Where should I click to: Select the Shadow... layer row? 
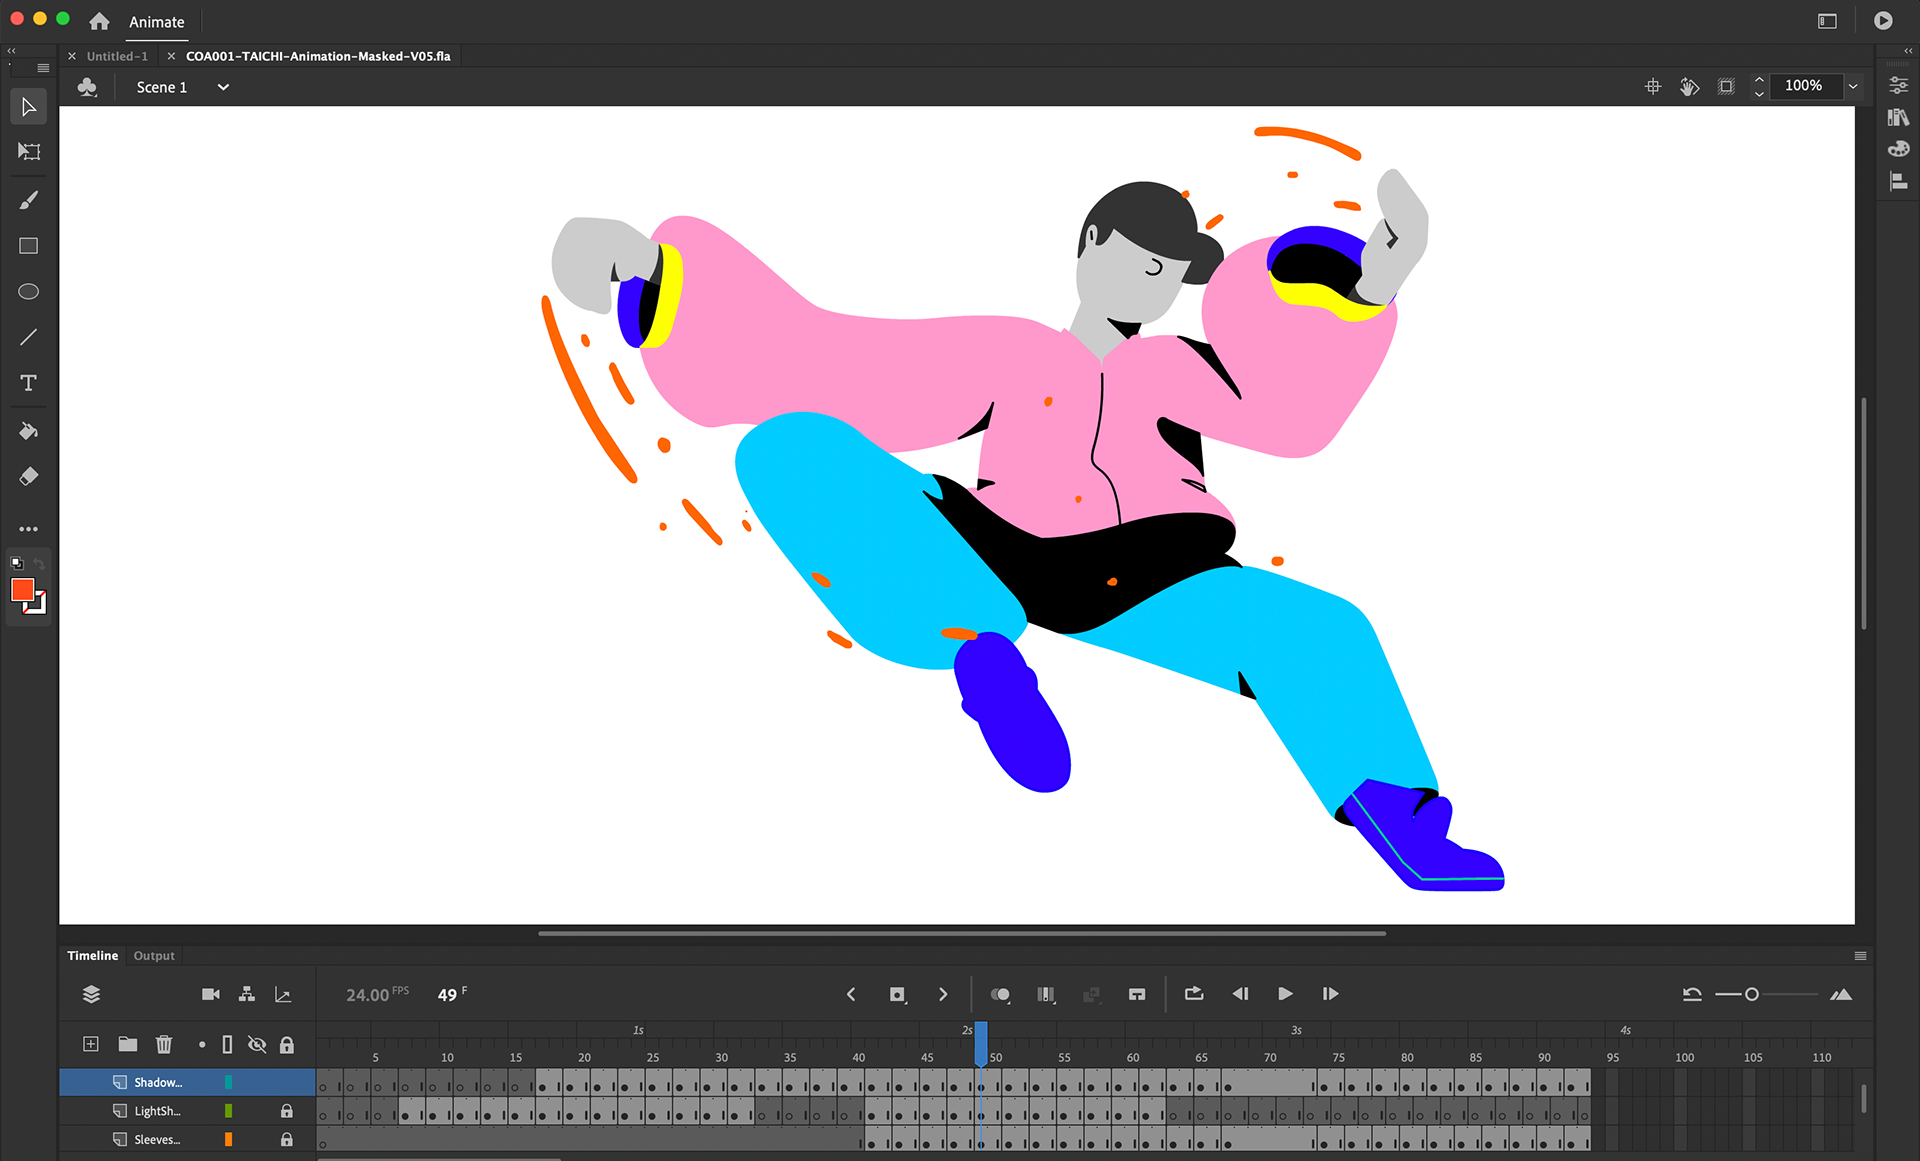[187, 1082]
